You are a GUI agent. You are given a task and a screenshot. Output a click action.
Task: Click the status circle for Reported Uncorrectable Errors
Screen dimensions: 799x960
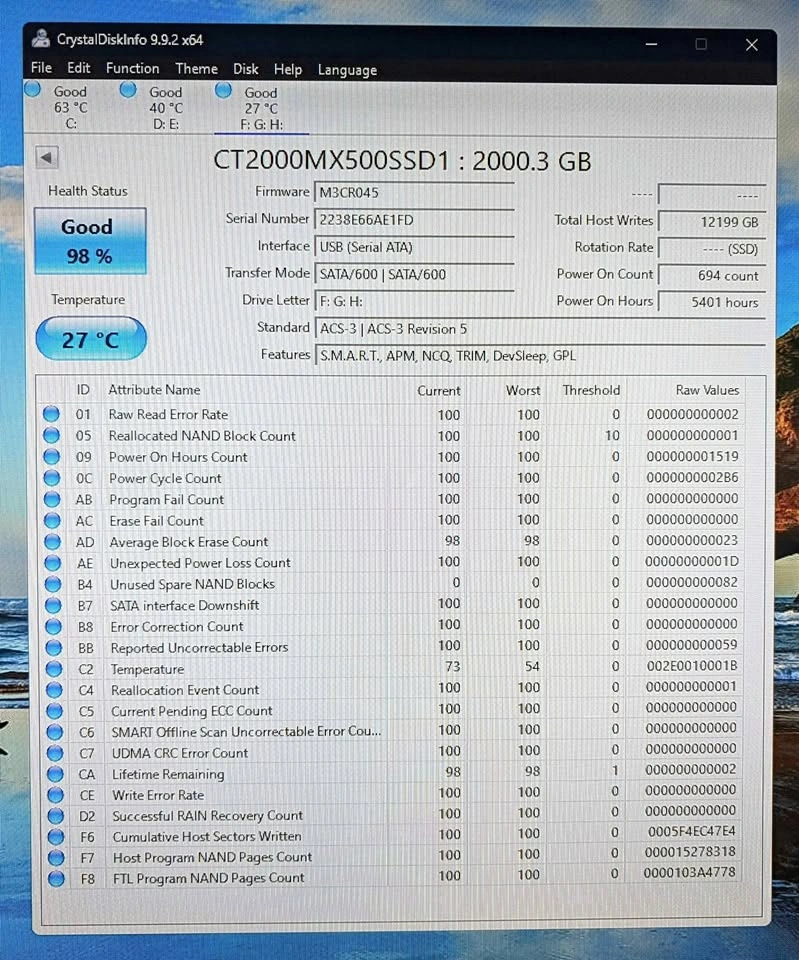point(54,647)
